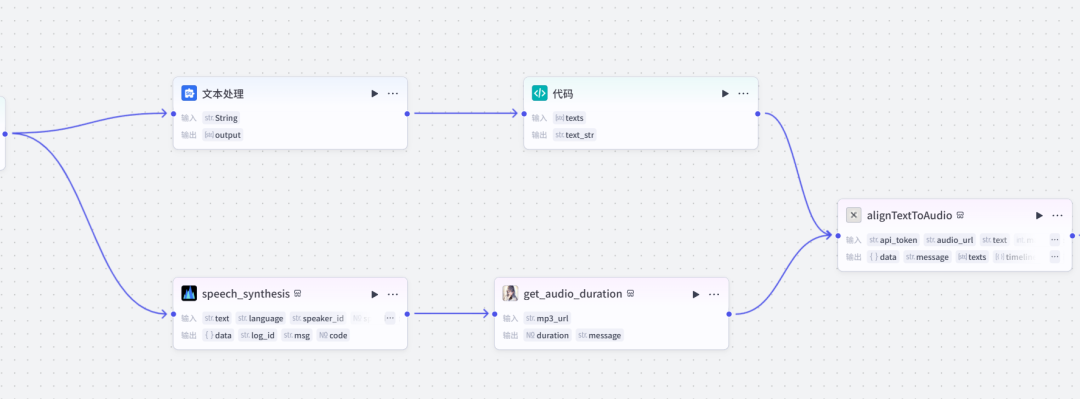Click input port of 代码 node
The width and height of the screenshot is (1080, 399).
tap(523, 113)
